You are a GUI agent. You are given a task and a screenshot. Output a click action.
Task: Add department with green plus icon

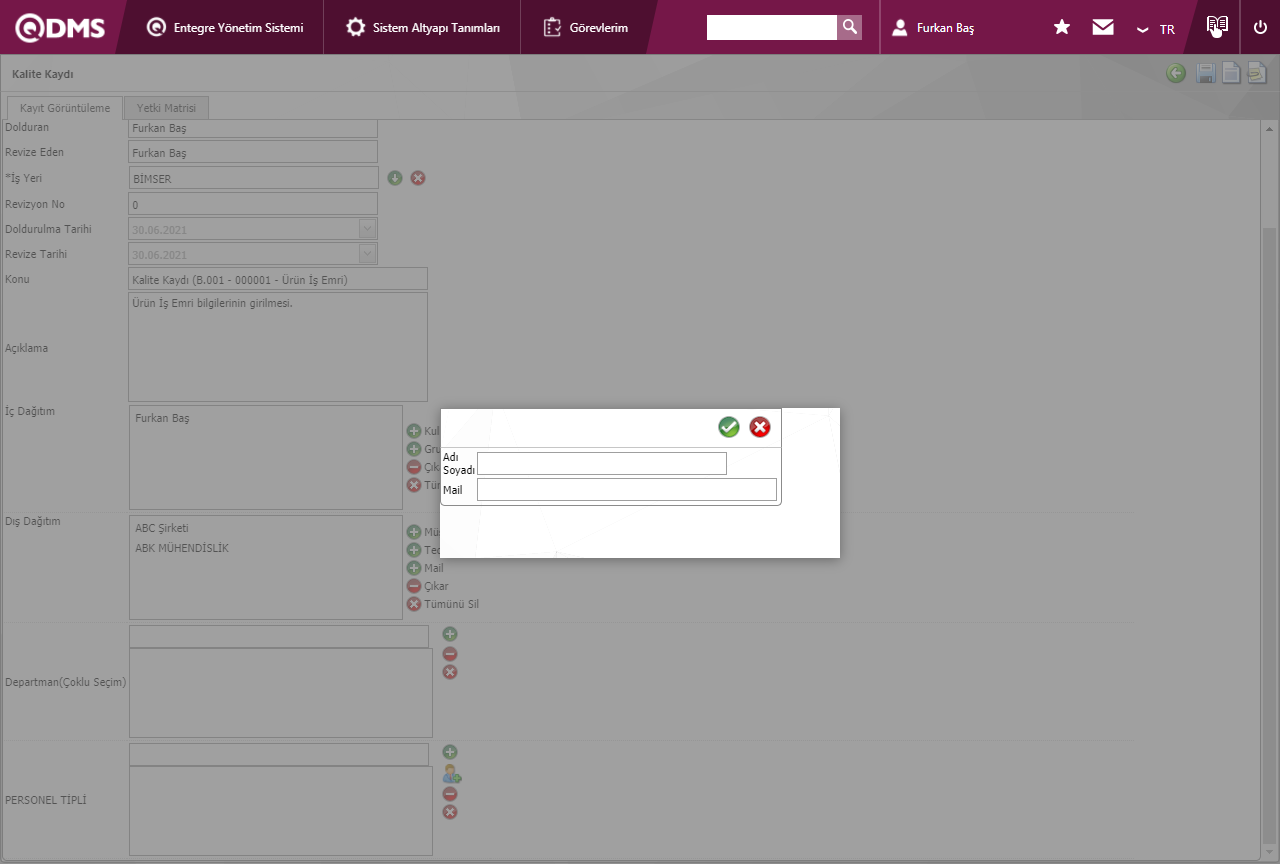pos(450,634)
